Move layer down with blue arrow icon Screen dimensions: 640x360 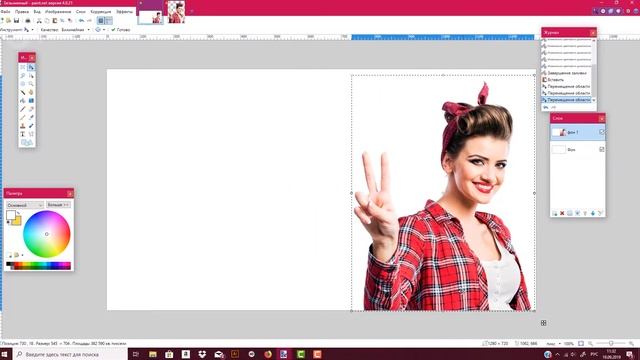(593, 213)
